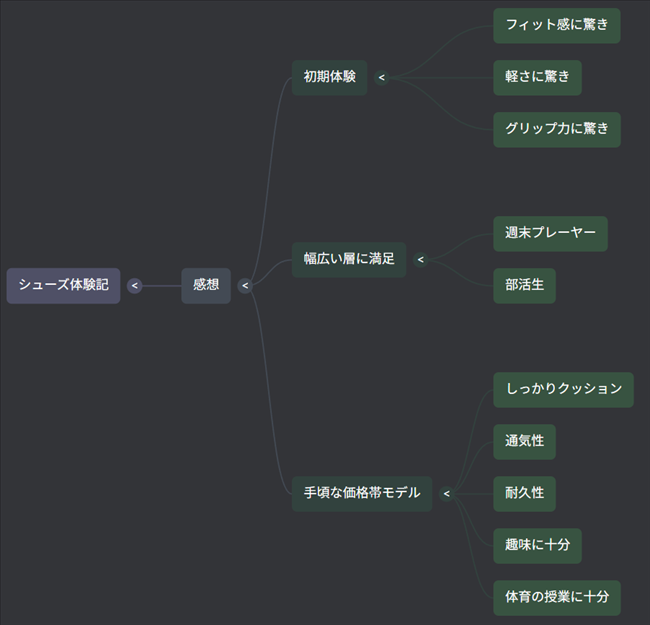Collapse the 初期体験 branch chevron
This screenshot has height=625, width=650.
click(382, 78)
